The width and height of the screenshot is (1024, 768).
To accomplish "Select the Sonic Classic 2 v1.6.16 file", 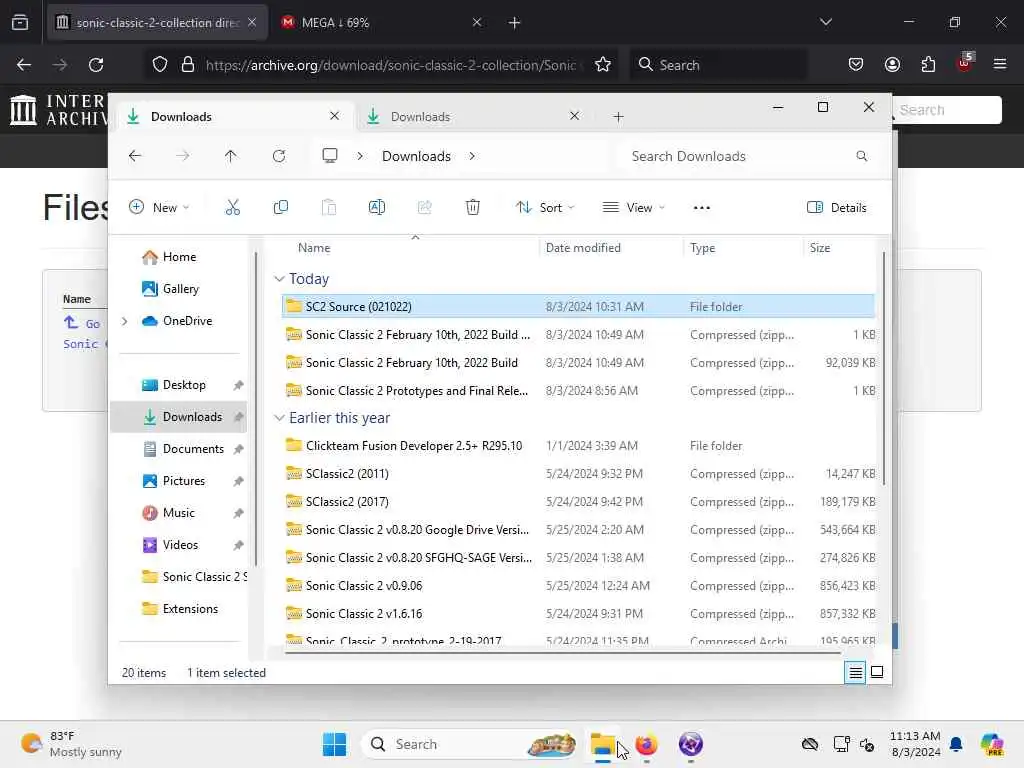I will click(x=578, y=614).
